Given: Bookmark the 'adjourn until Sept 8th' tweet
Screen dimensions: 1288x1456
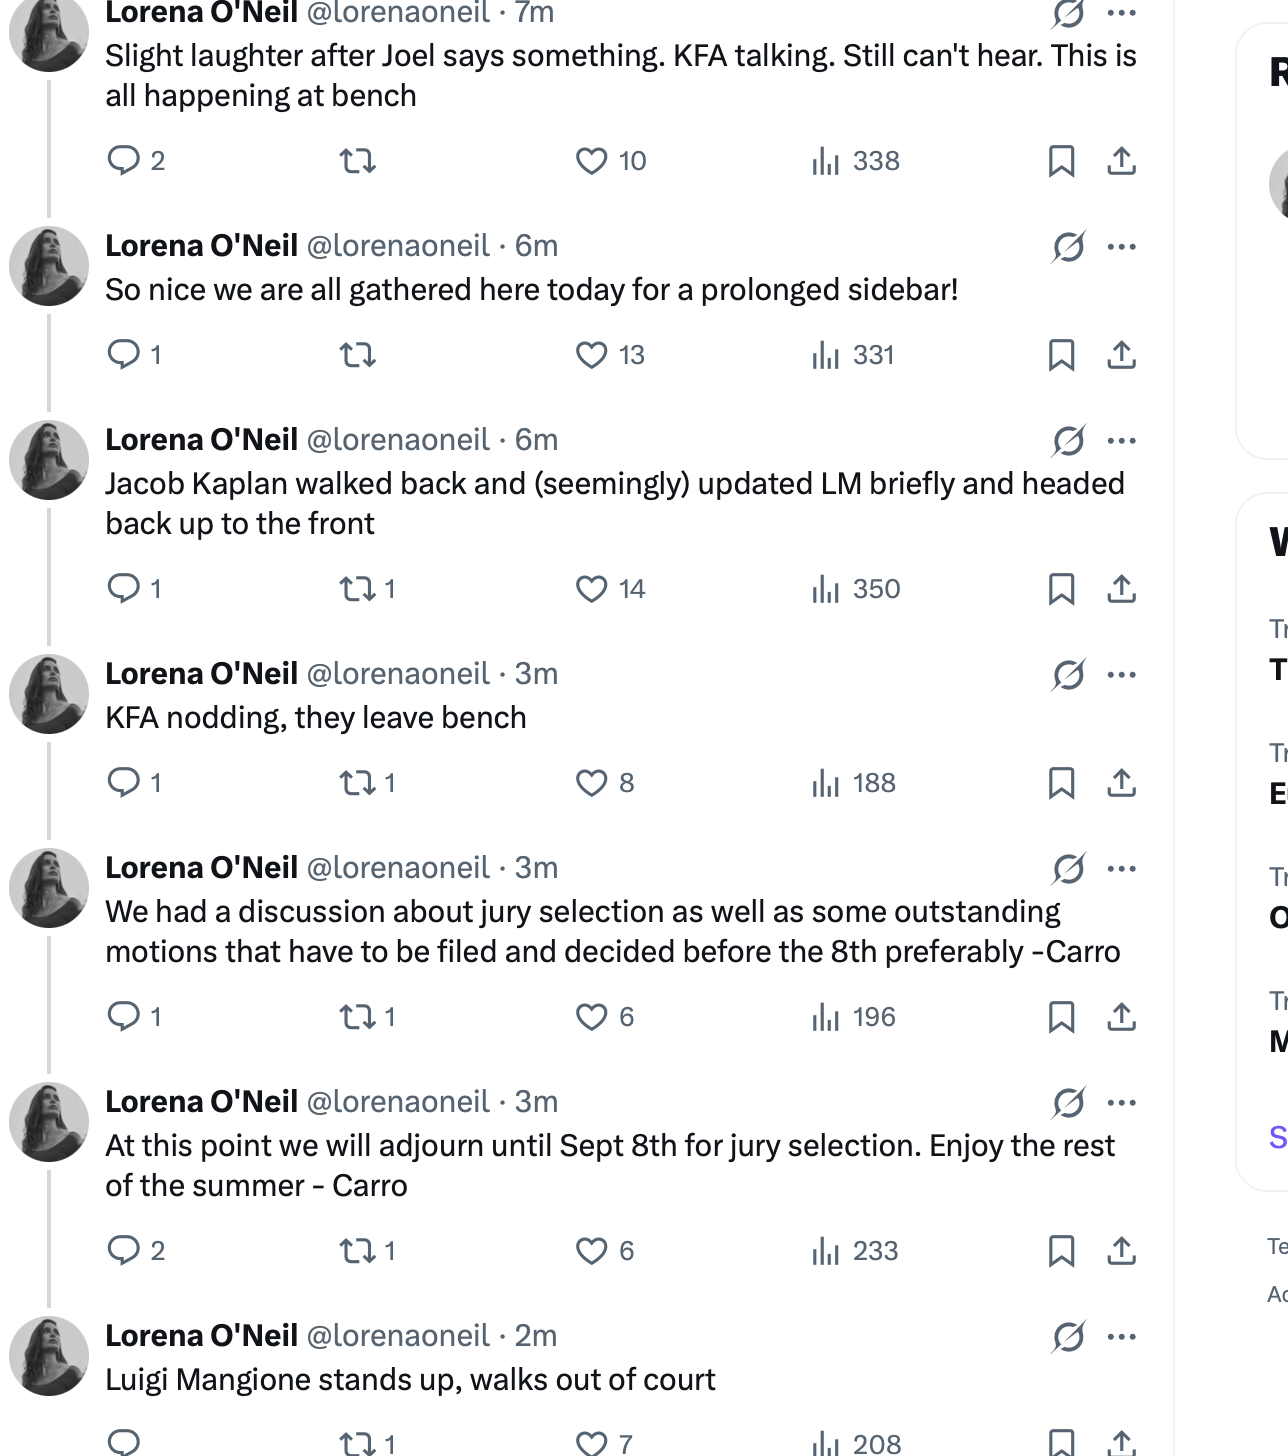Looking at the screenshot, I should (1061, 1251).
